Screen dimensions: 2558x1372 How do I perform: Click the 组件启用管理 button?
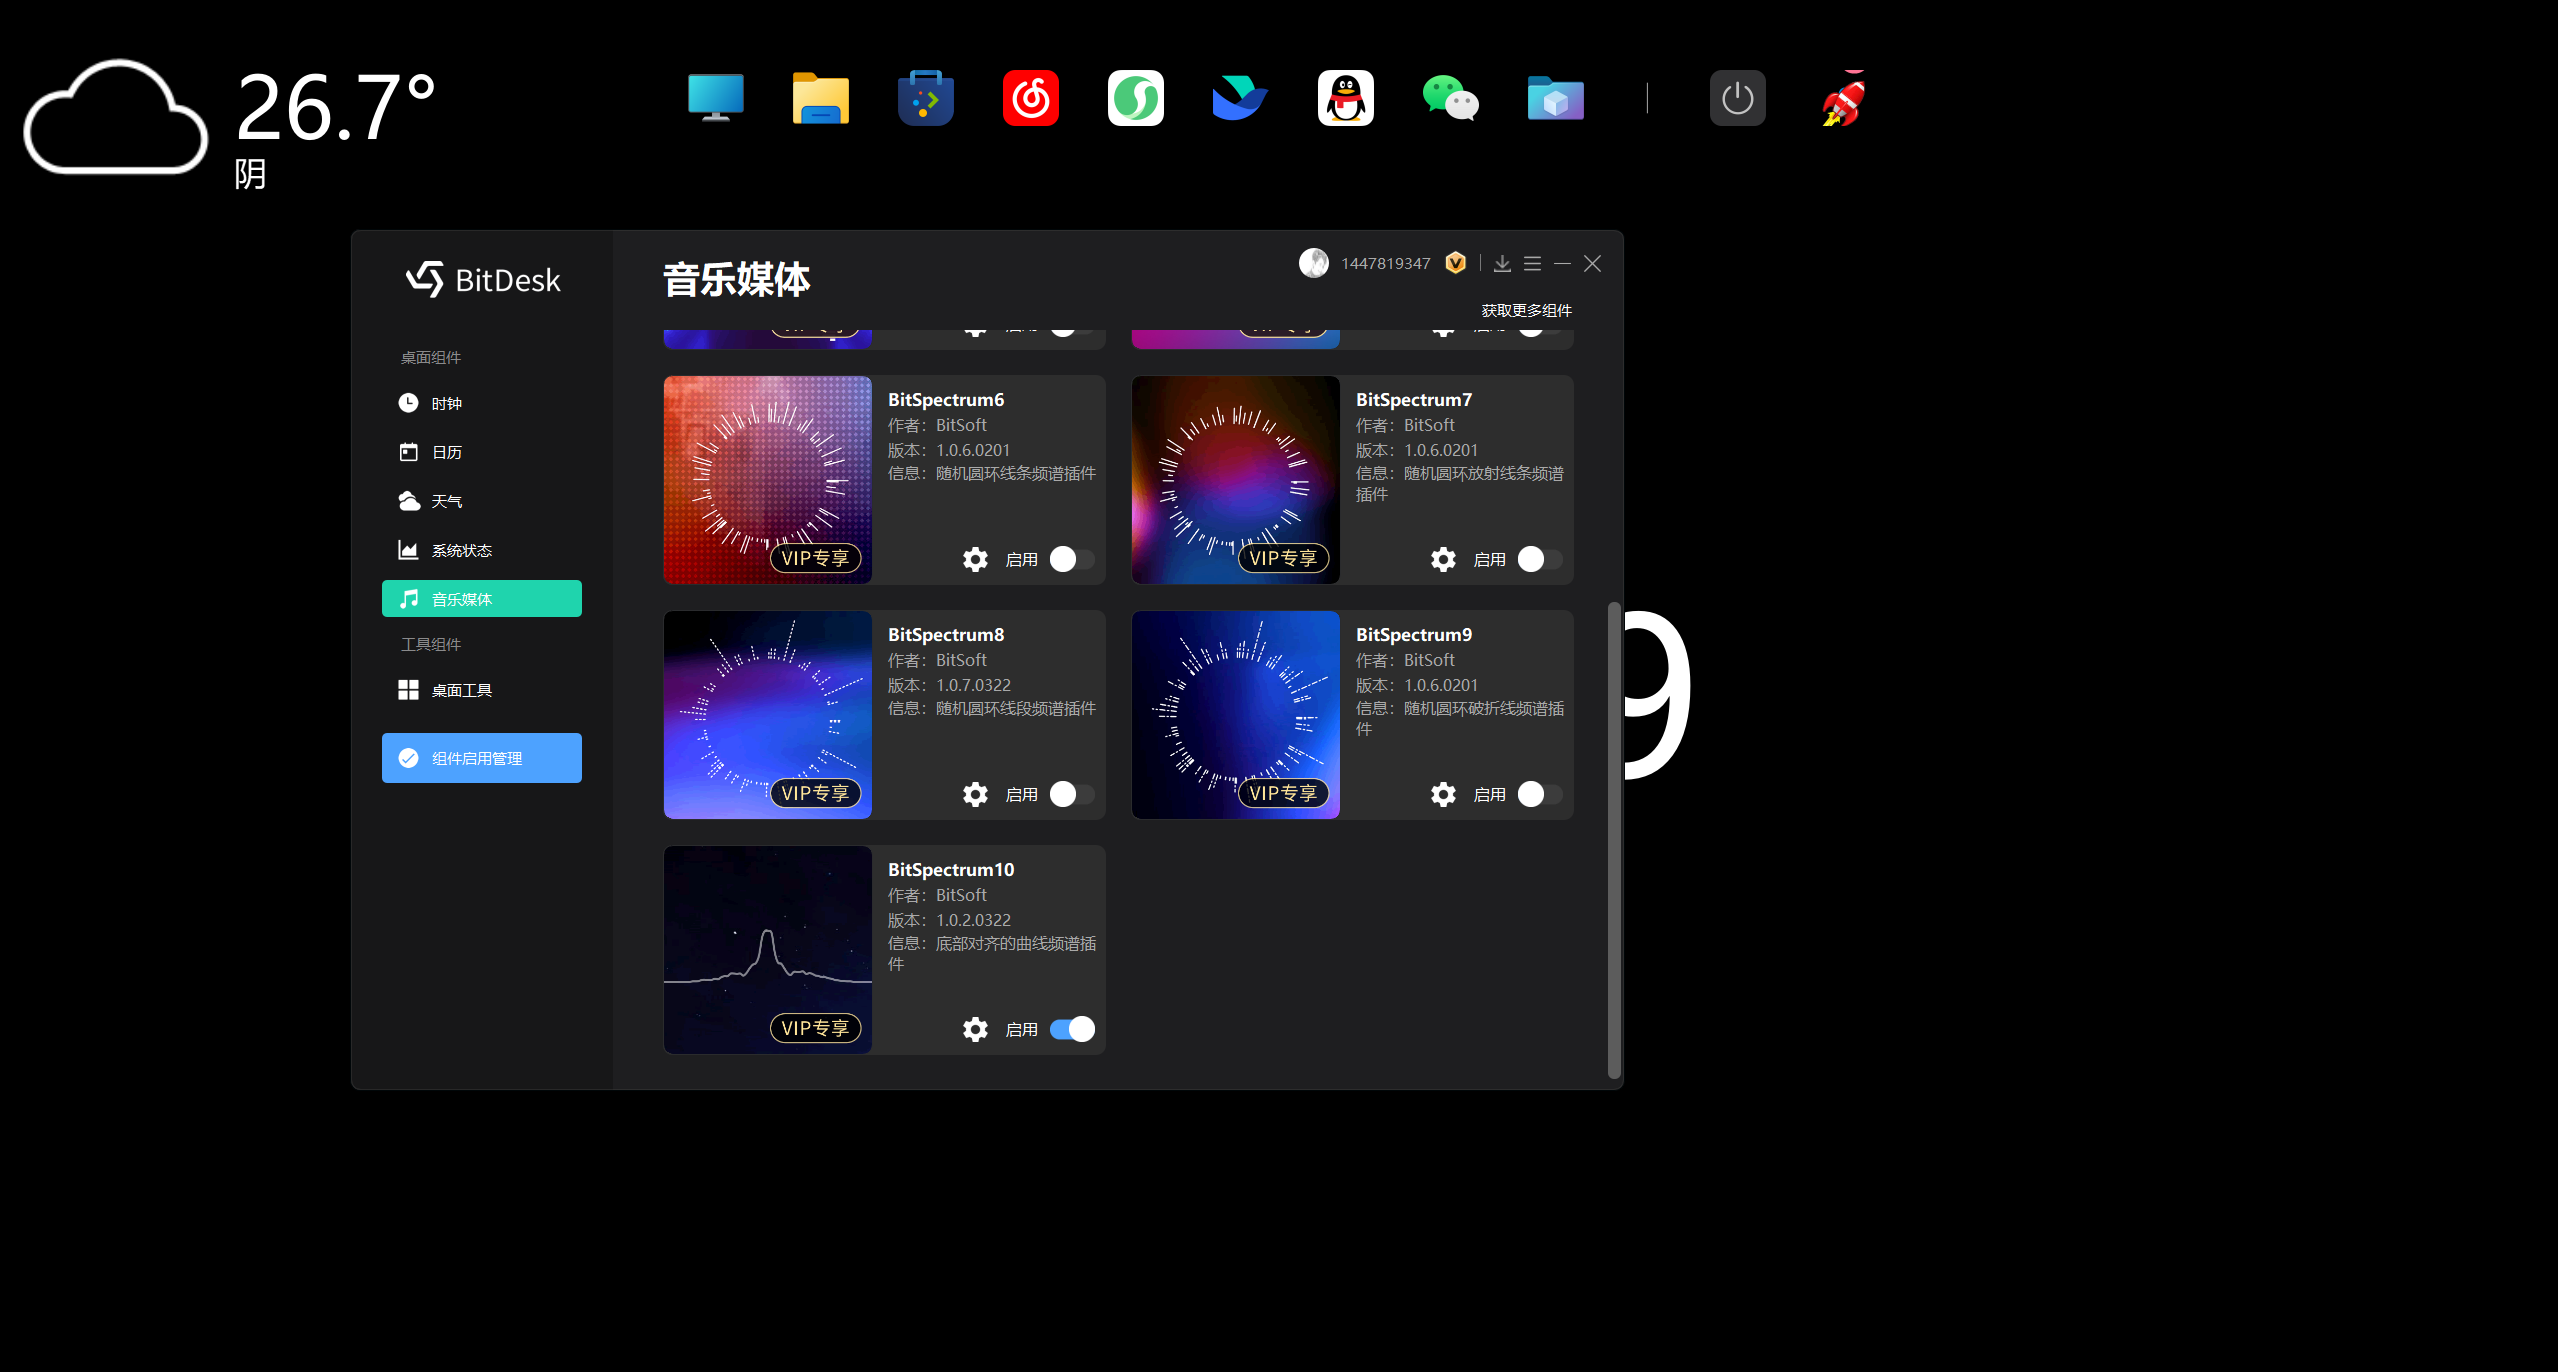pyautogui.click(x=481, y=758)
